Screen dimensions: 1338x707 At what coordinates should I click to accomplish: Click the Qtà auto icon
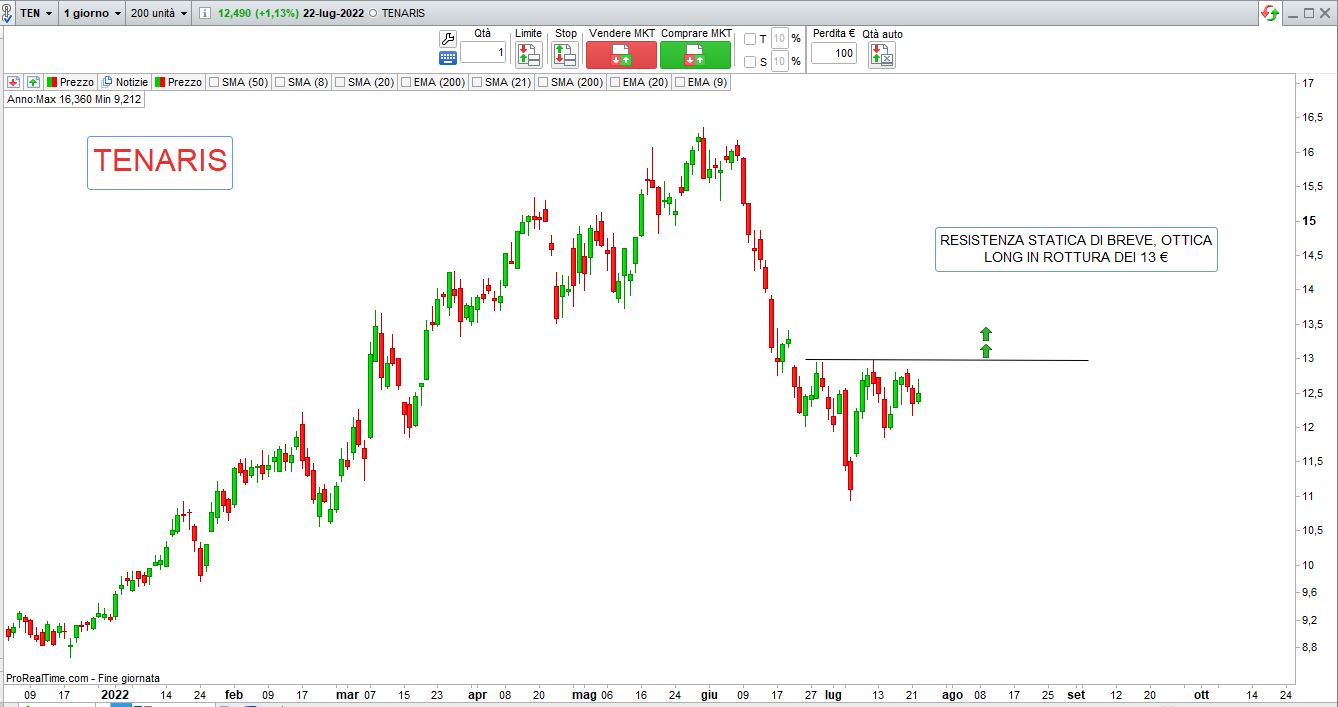tap(882, 55)
